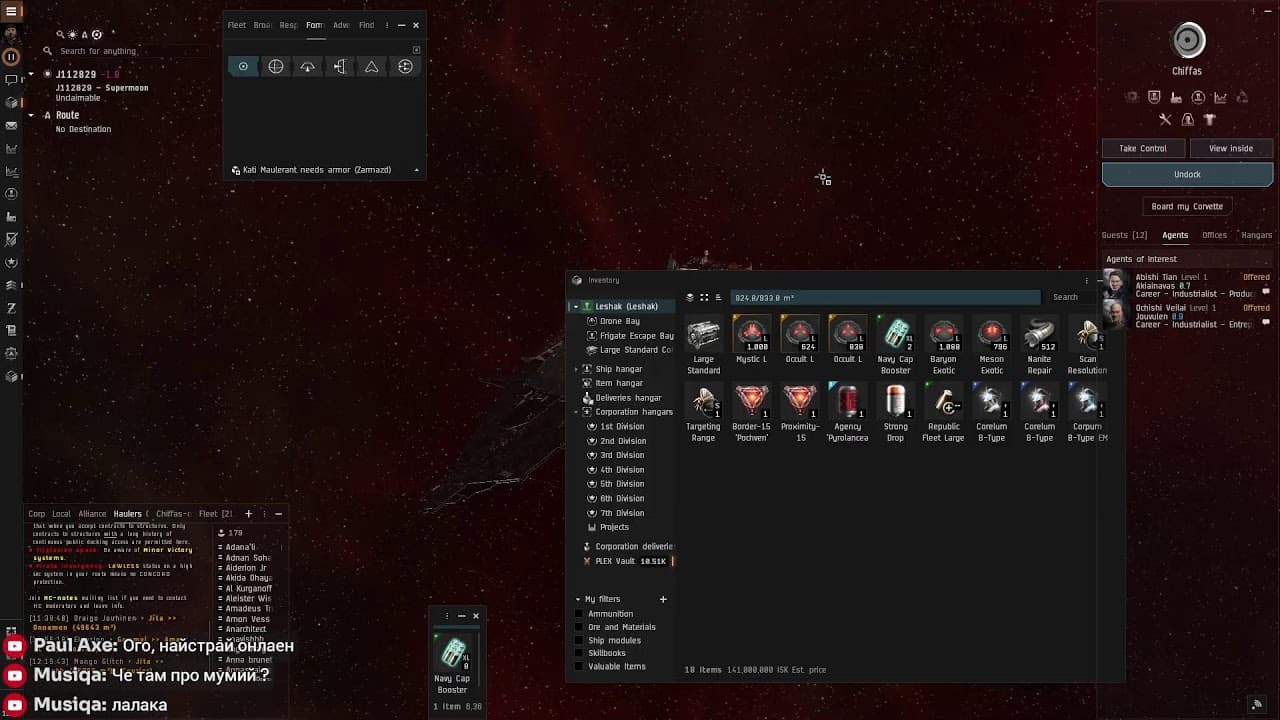Select Border-15 'Pochven' item
This screenshot has width=1280, height=720.
coord(752,413)
